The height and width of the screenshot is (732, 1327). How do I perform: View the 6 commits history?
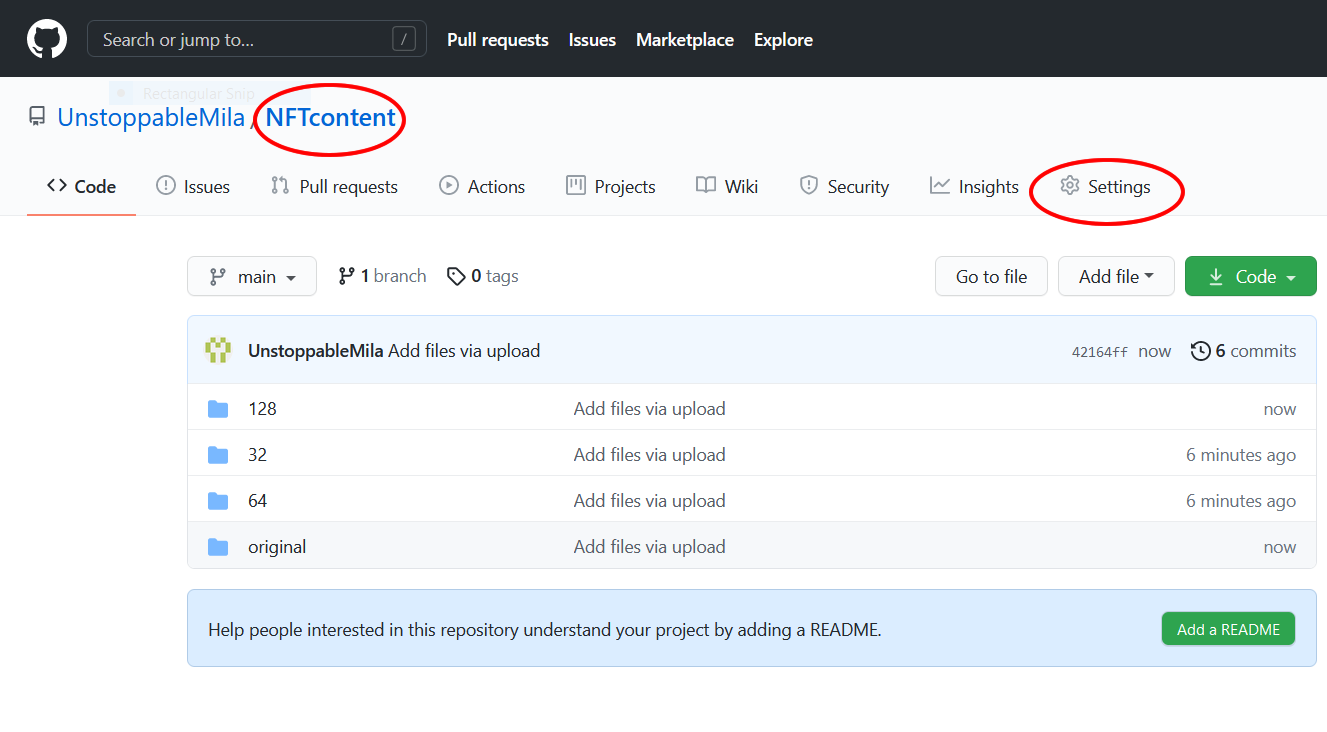coord(1244,351)
